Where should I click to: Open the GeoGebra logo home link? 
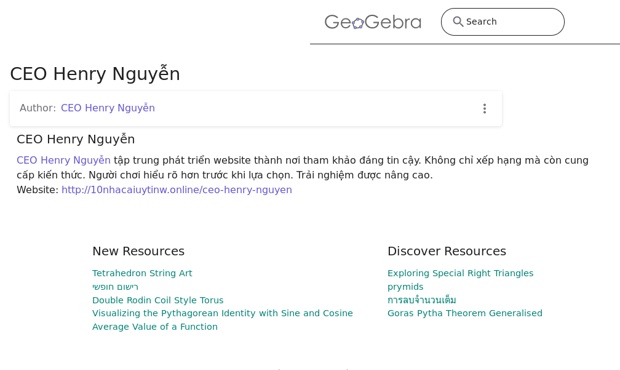click(373, 22)
